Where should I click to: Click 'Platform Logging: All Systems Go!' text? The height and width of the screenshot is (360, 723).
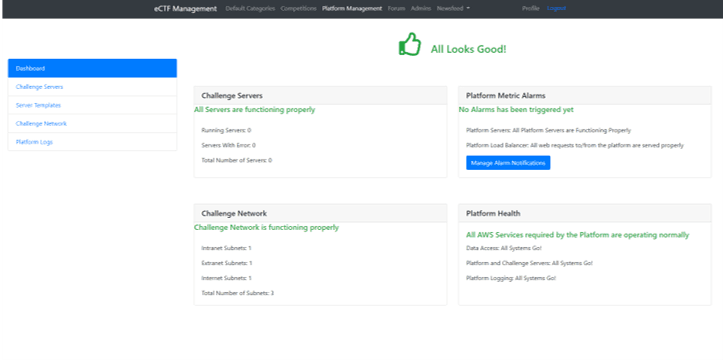pos(511,278)
